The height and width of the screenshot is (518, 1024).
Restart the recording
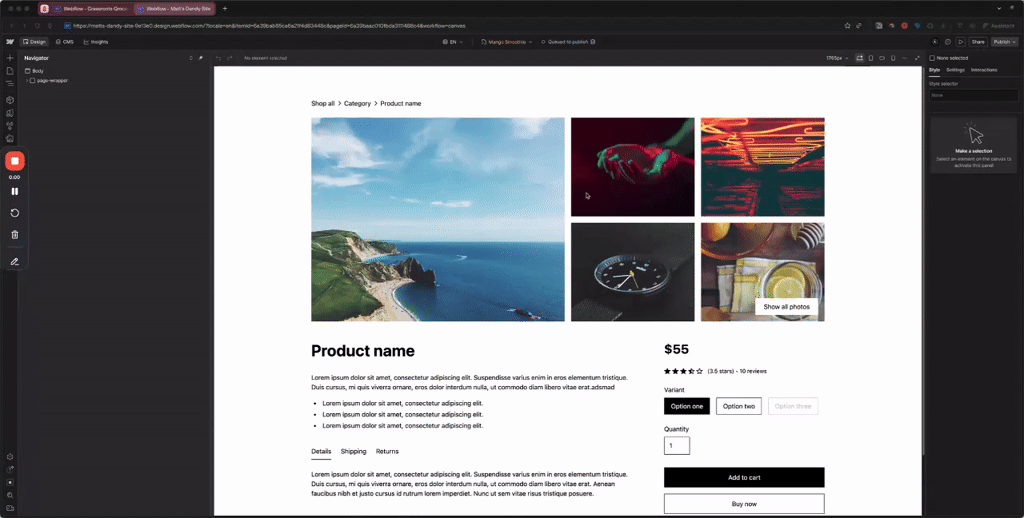click(14, 213)
